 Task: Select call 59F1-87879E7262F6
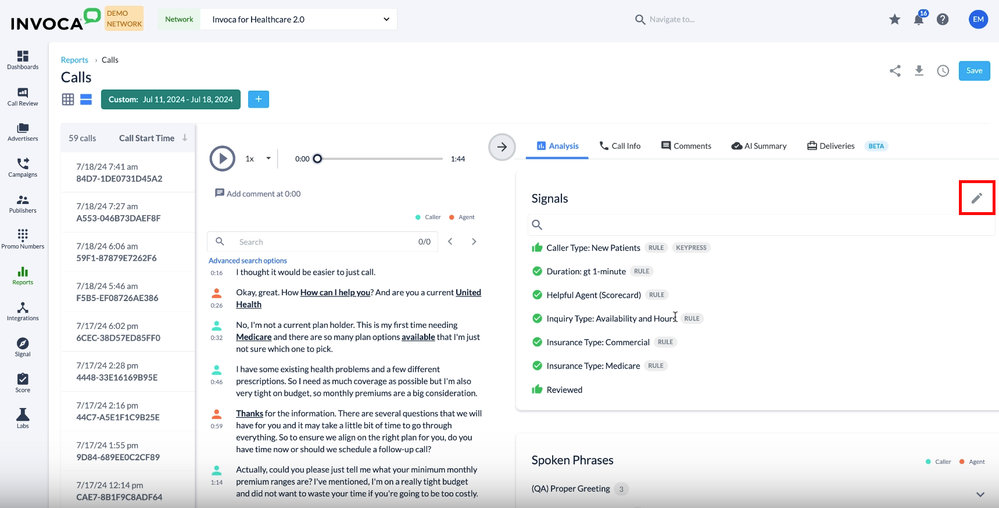coord(128,252)
